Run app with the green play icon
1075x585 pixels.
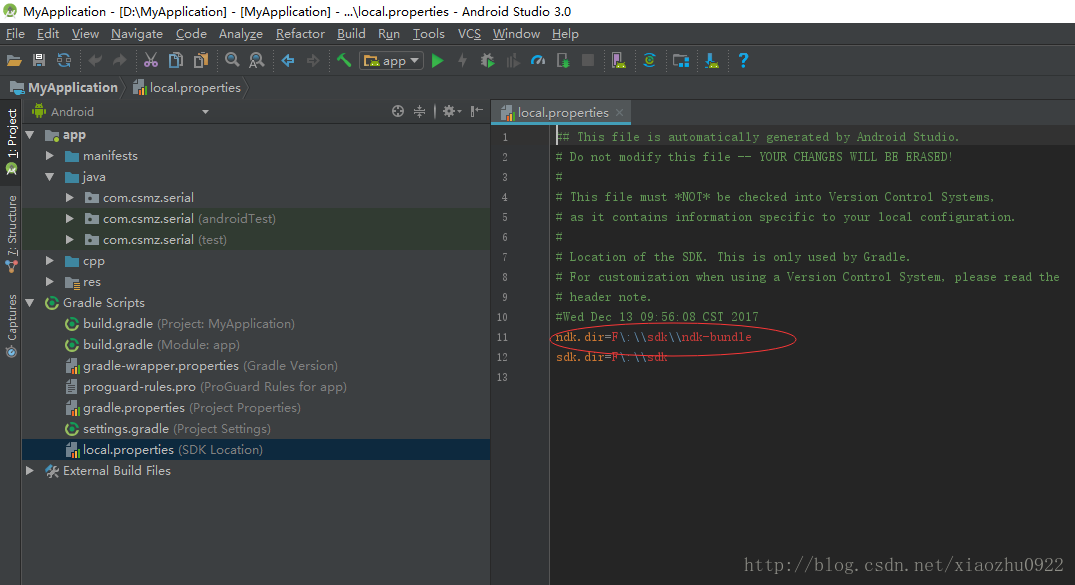point(437,61)
